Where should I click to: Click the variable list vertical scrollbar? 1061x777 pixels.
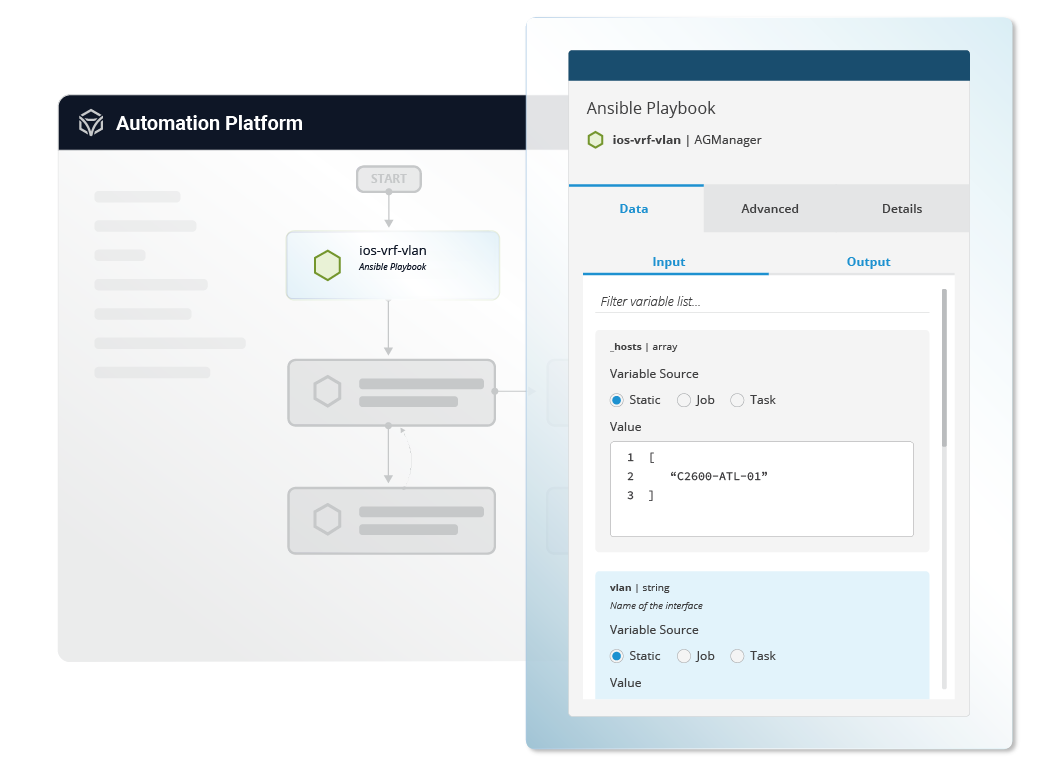pos(943,370)
